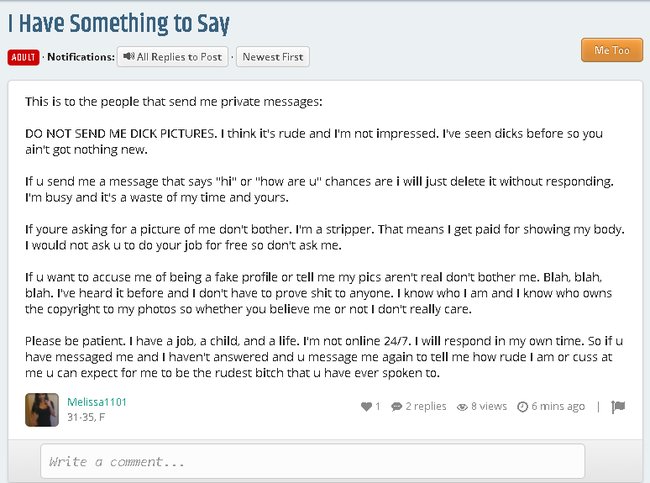The image size is (650, 483).
Task: Open Melissa1101's avatar thumbnail
Action: coord(42,410)
